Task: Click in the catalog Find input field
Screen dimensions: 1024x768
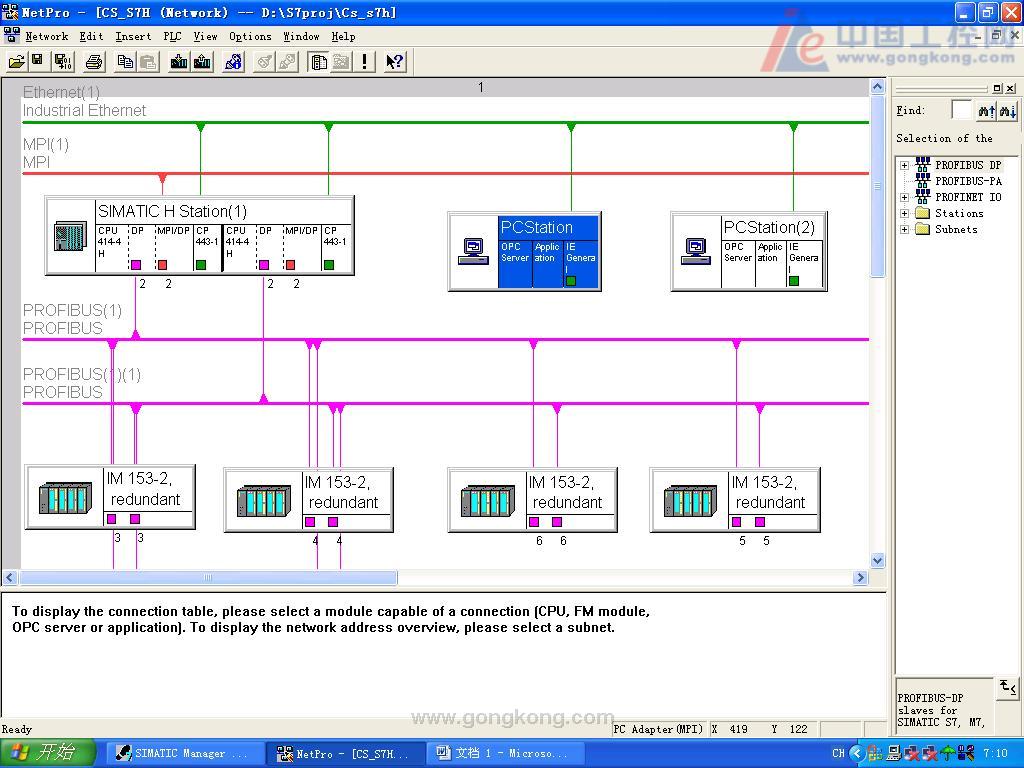Action: pyautogui.click(x=961, y=110)
